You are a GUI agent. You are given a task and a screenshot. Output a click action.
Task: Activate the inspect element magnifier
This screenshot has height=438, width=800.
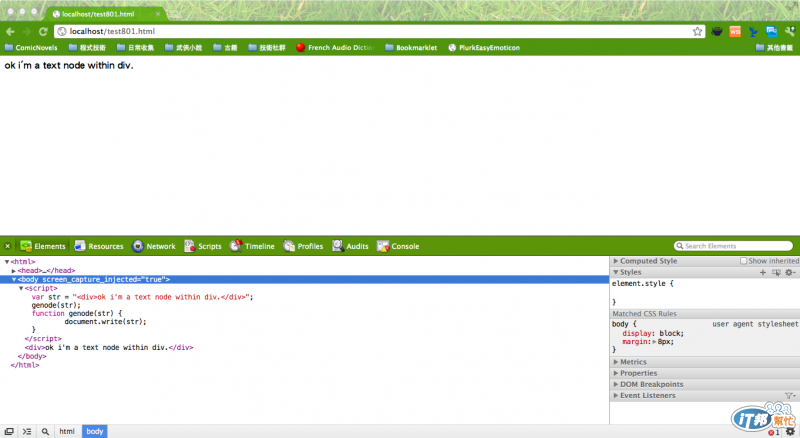point(45,432)
